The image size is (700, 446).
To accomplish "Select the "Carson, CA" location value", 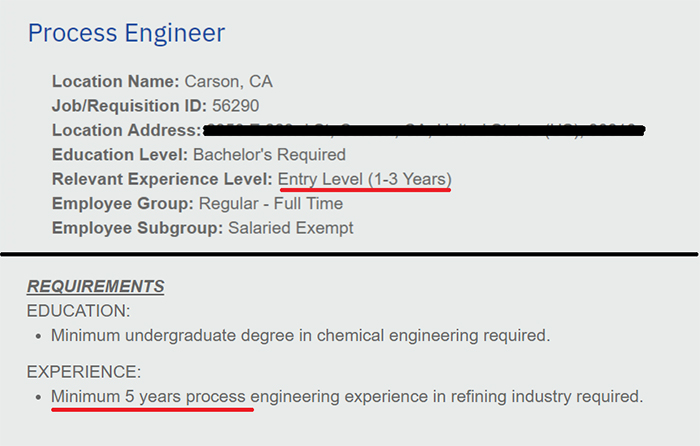I will click(x=229, y=81).
